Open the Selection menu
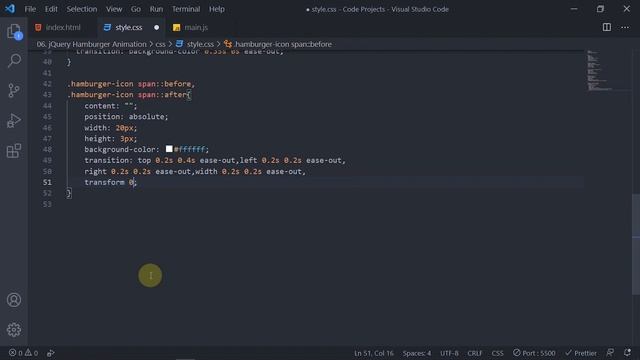 (82, 9)
